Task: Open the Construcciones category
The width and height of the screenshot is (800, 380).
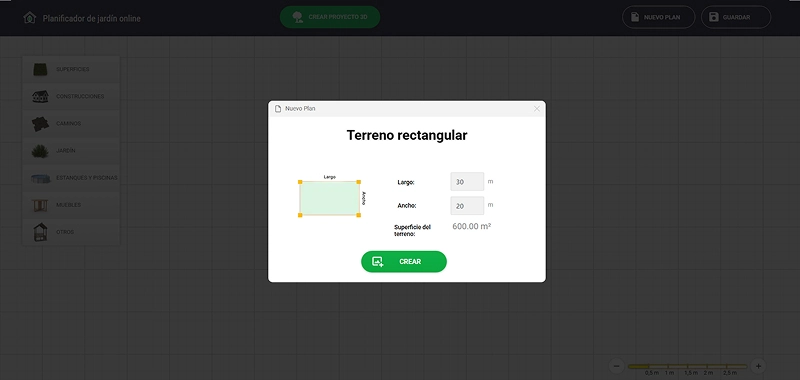Action: tap(71, 96)
